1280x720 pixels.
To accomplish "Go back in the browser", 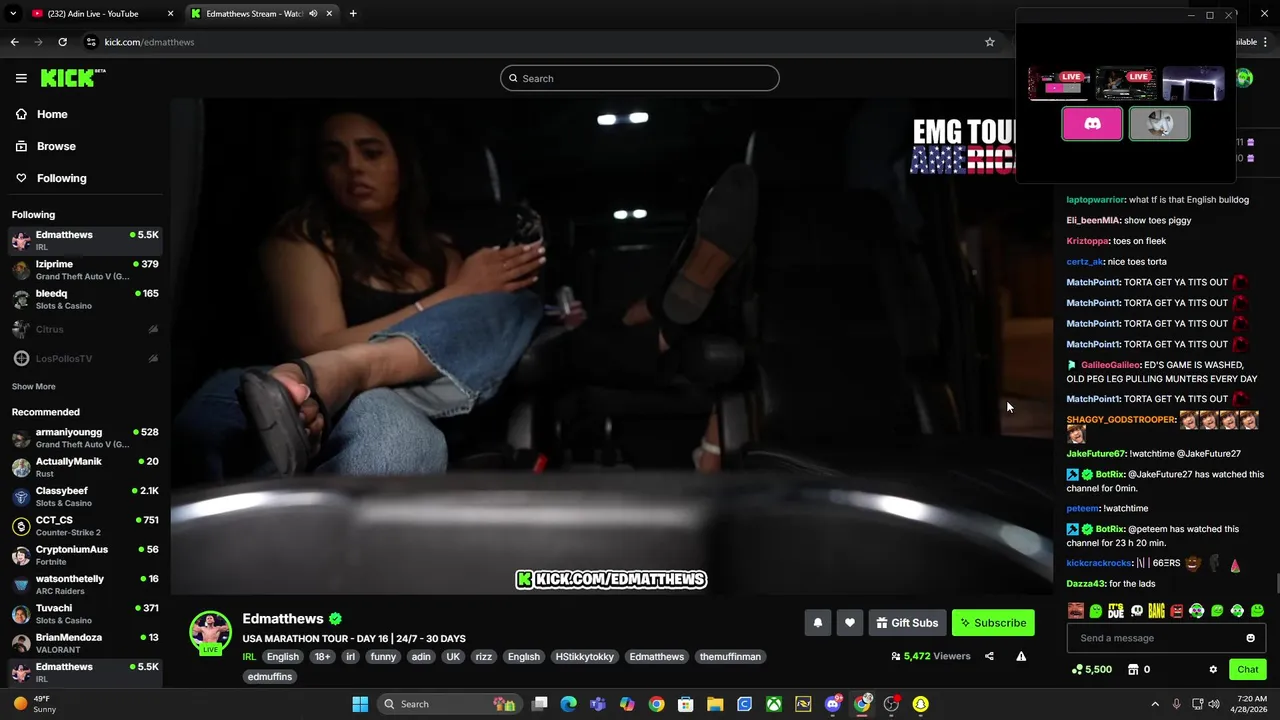I will (x=14, y=42).
